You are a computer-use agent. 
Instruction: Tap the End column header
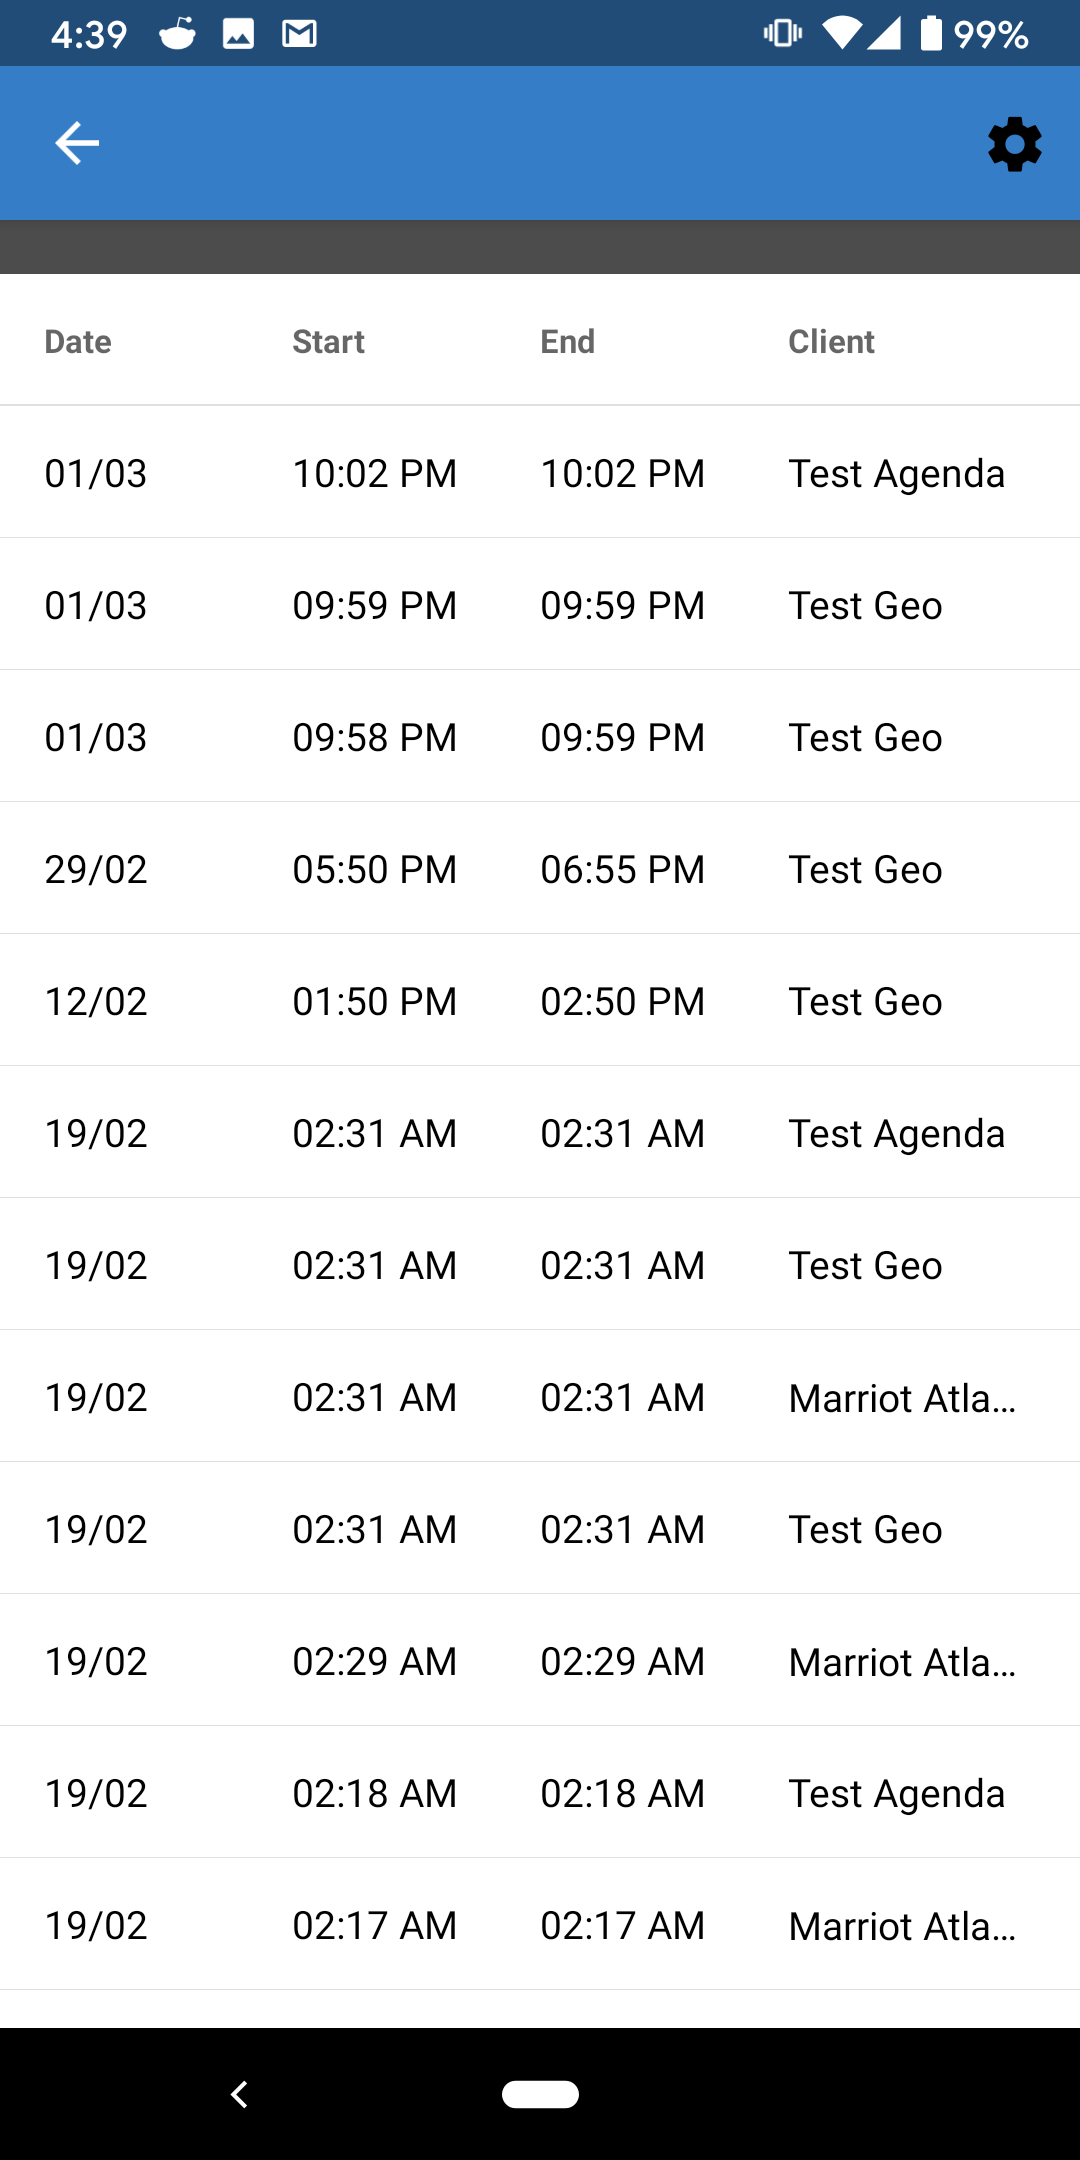(567, 342)
